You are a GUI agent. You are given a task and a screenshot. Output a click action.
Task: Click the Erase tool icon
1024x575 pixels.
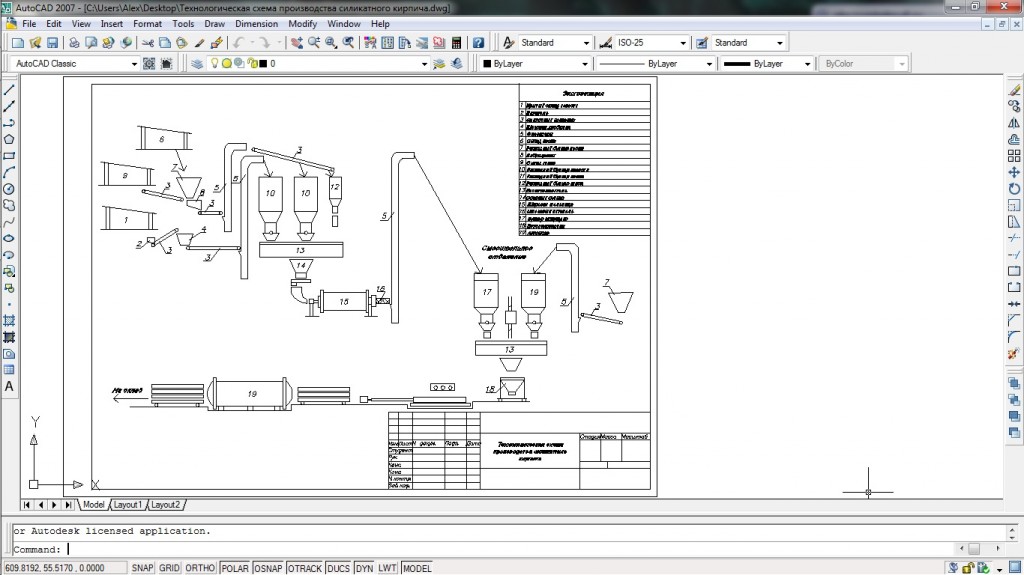click(1014, 90)
